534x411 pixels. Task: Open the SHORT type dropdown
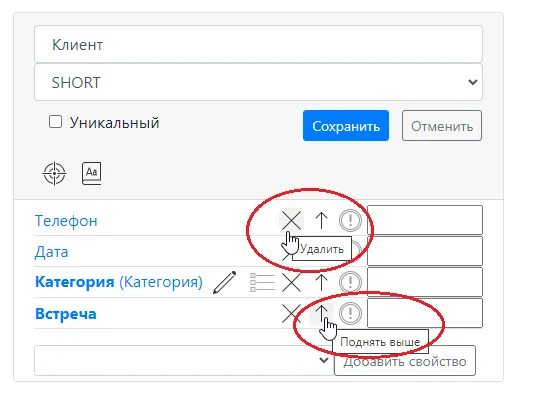(258, 82)
